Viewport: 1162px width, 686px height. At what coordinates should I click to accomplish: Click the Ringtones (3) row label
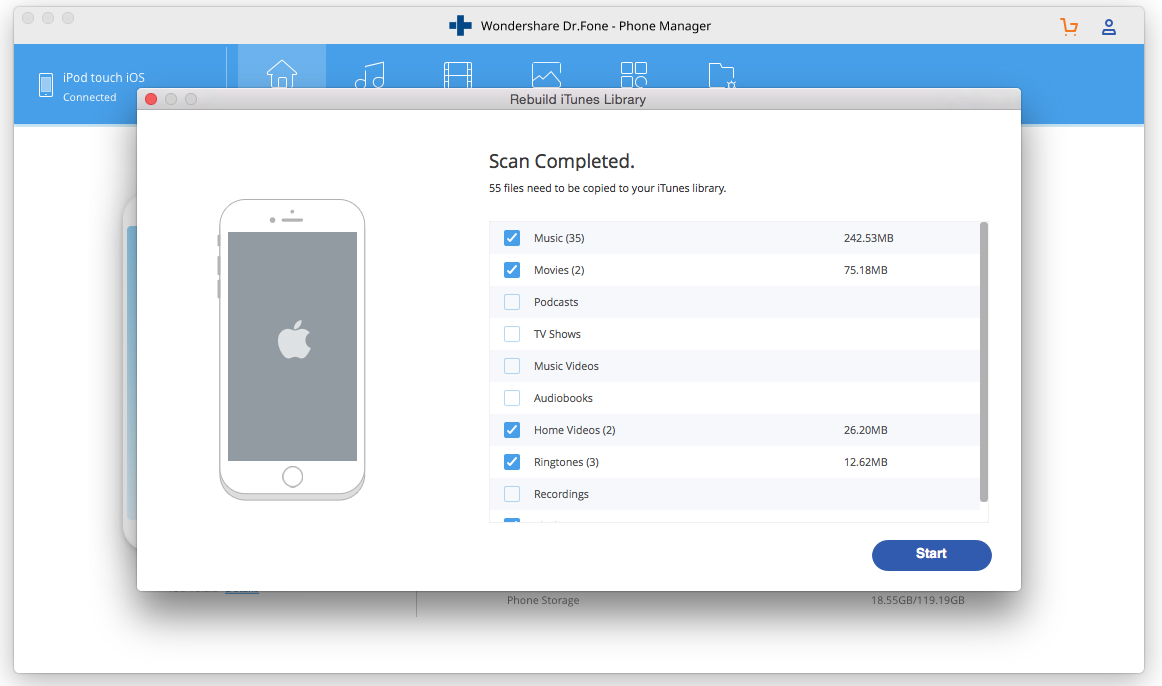pyautogui.click(x=566, y=462)
